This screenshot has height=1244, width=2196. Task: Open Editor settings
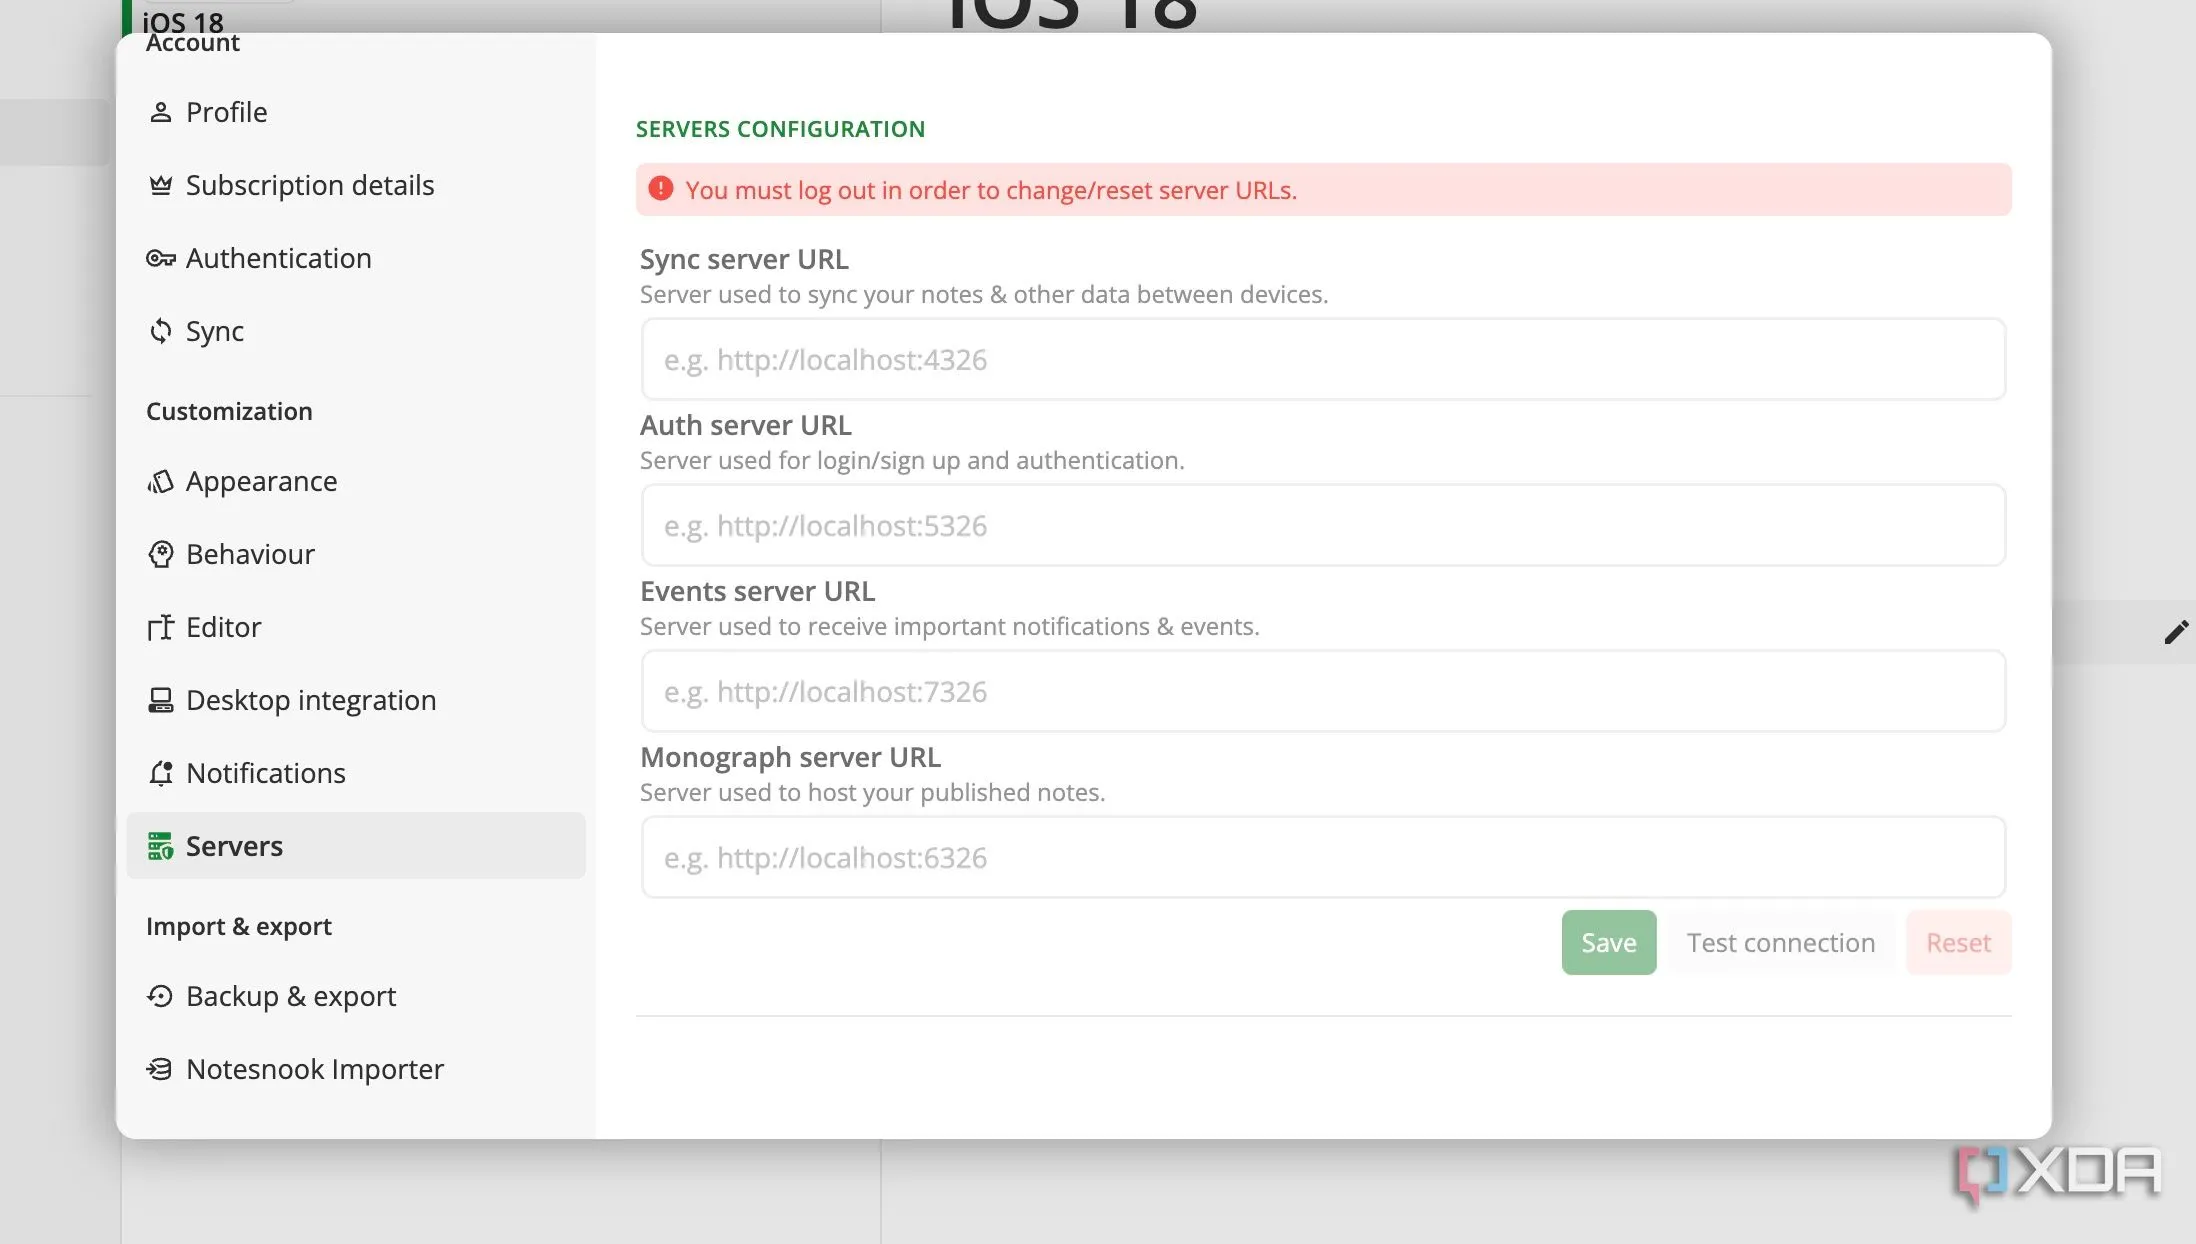356,627
